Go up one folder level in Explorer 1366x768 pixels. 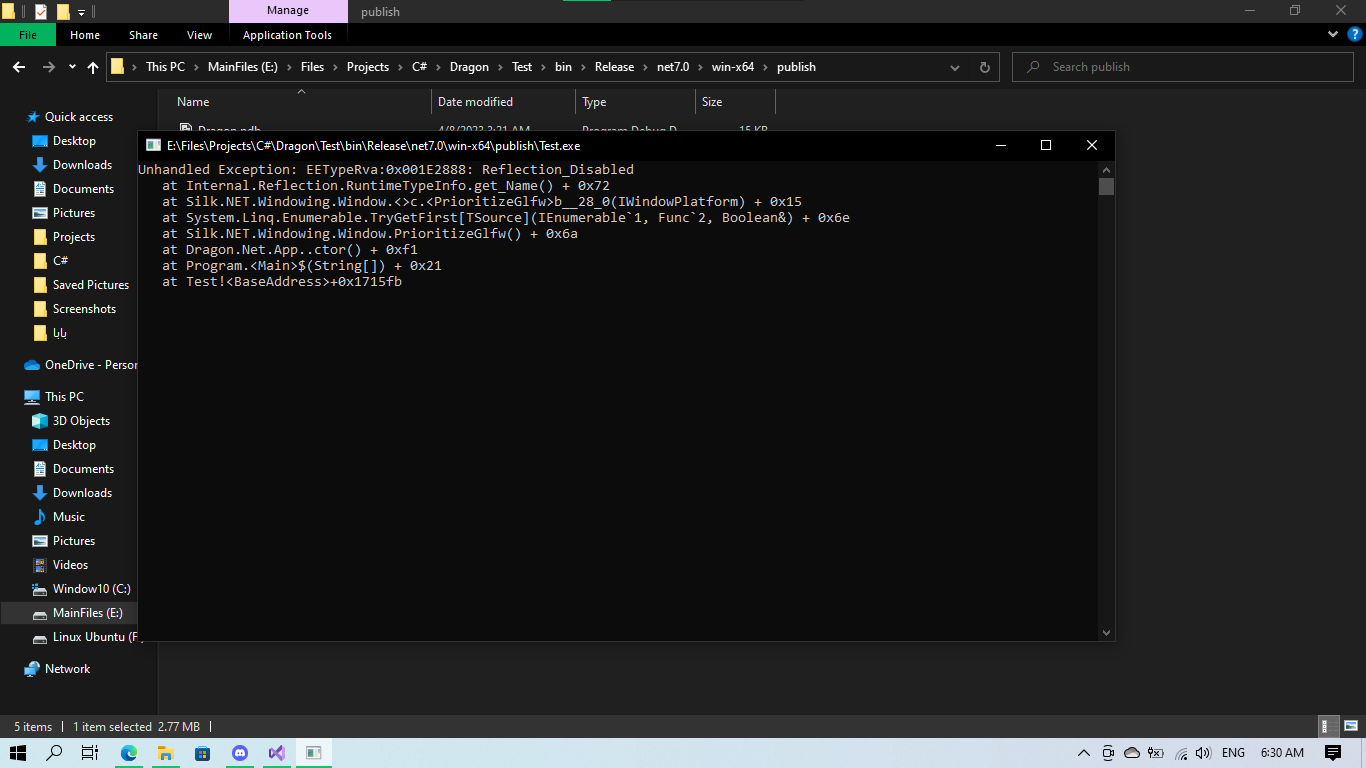93,67
